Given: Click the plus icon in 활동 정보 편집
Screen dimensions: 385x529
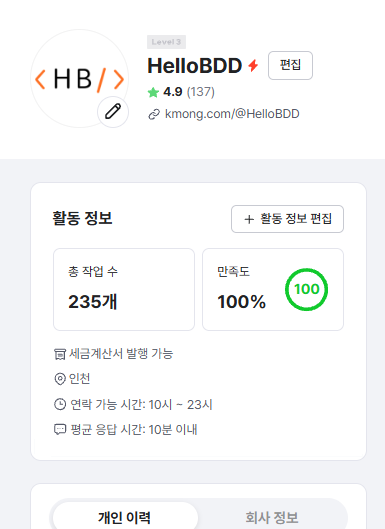Looking at the screenshot, I should tap(249, 219).
